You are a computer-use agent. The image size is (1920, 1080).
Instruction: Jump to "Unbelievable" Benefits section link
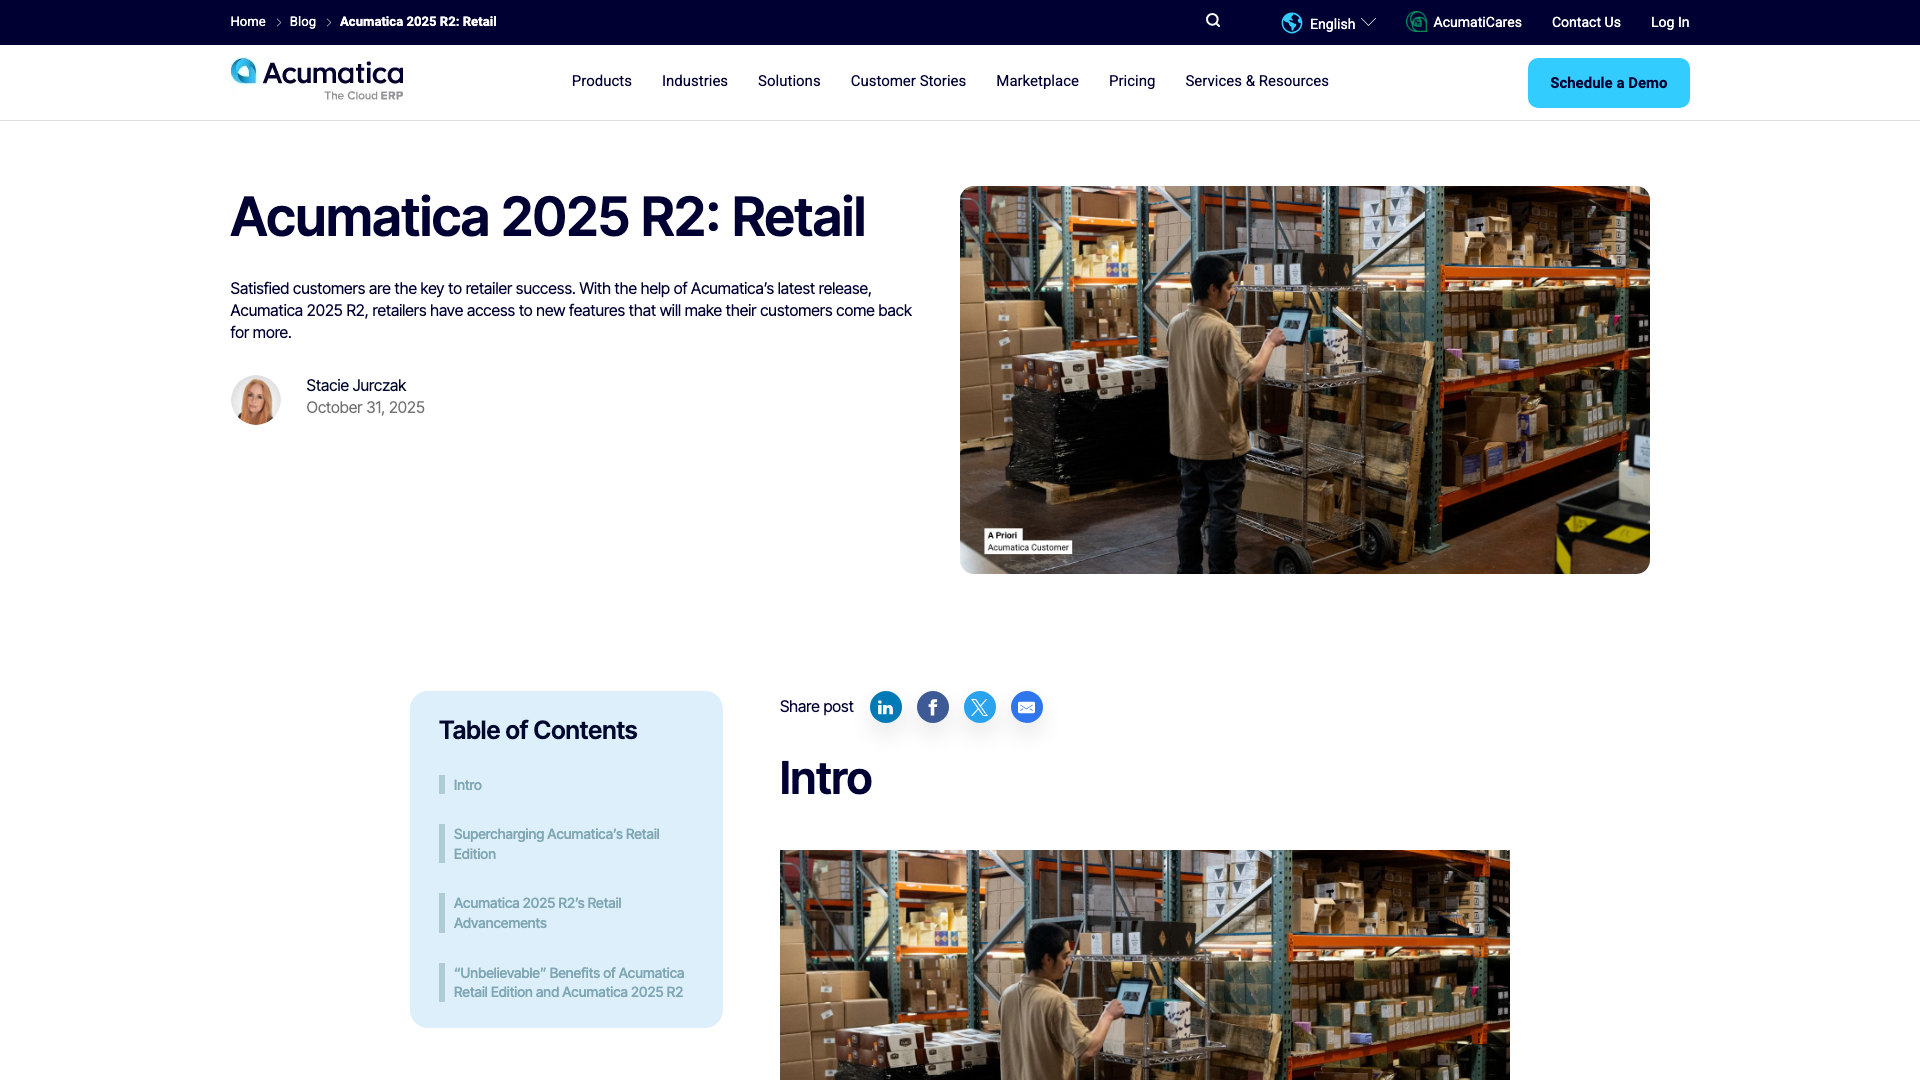pos(569,982)
